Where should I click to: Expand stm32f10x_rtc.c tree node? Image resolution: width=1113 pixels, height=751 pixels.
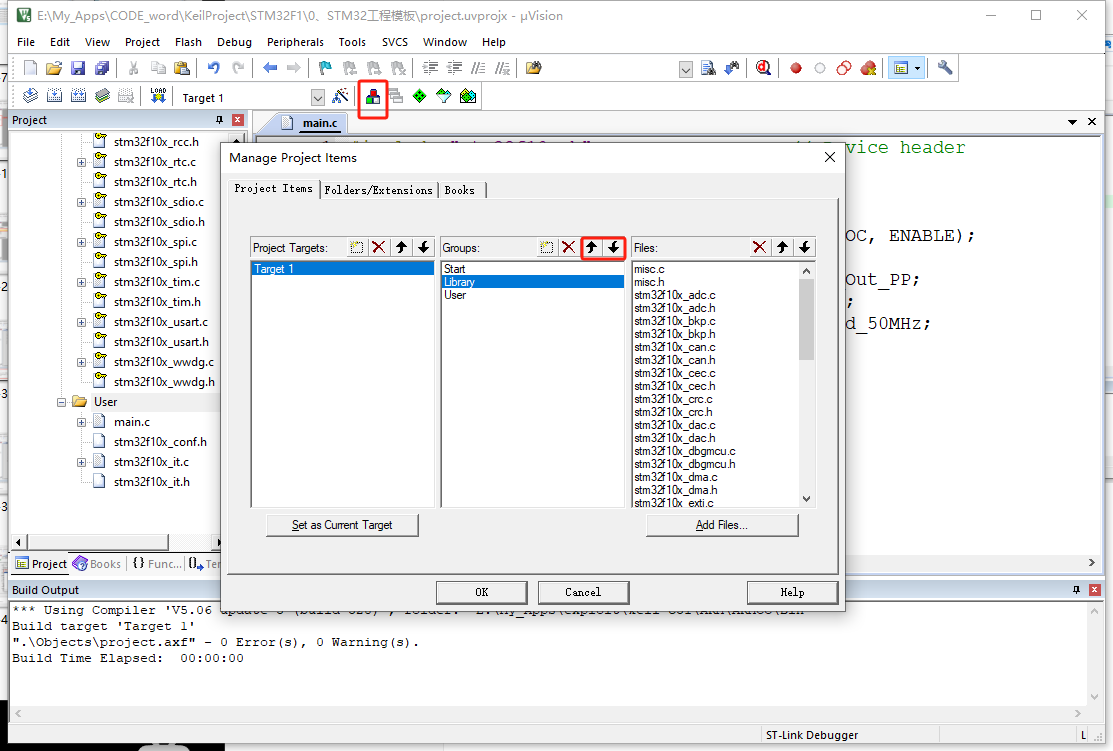pyautogui.click(x=82, y=163)
